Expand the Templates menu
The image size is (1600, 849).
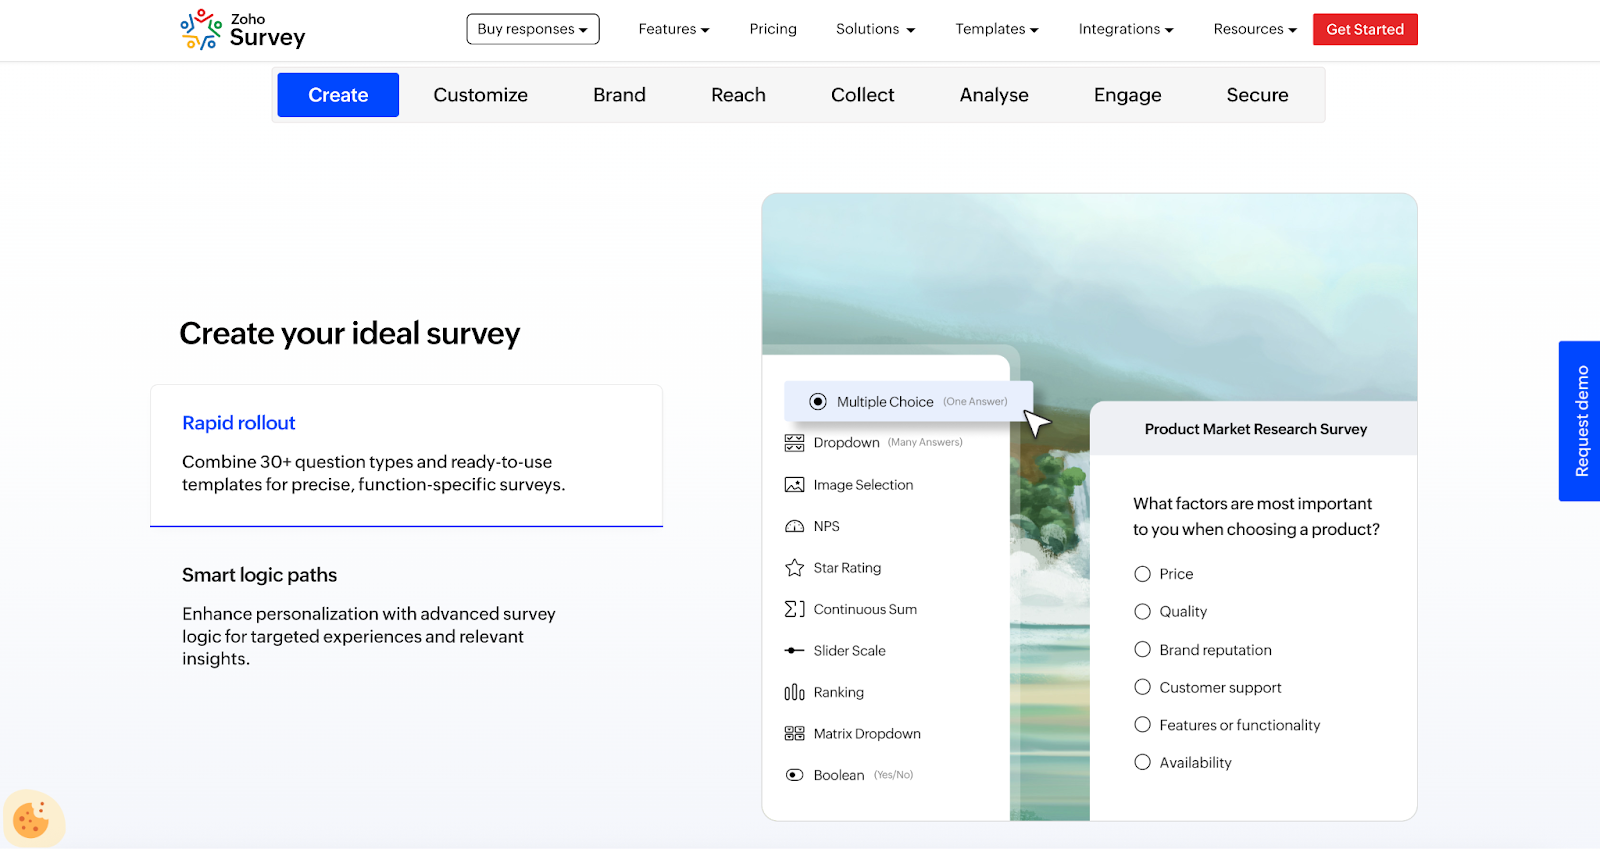[997, 29]
